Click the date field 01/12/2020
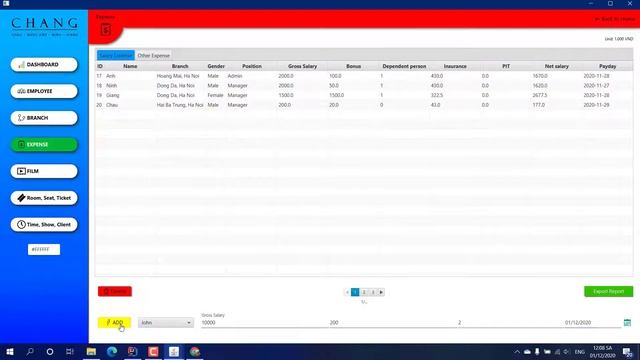The height and width of the screenshot is (360, 640). click(592, 322)
